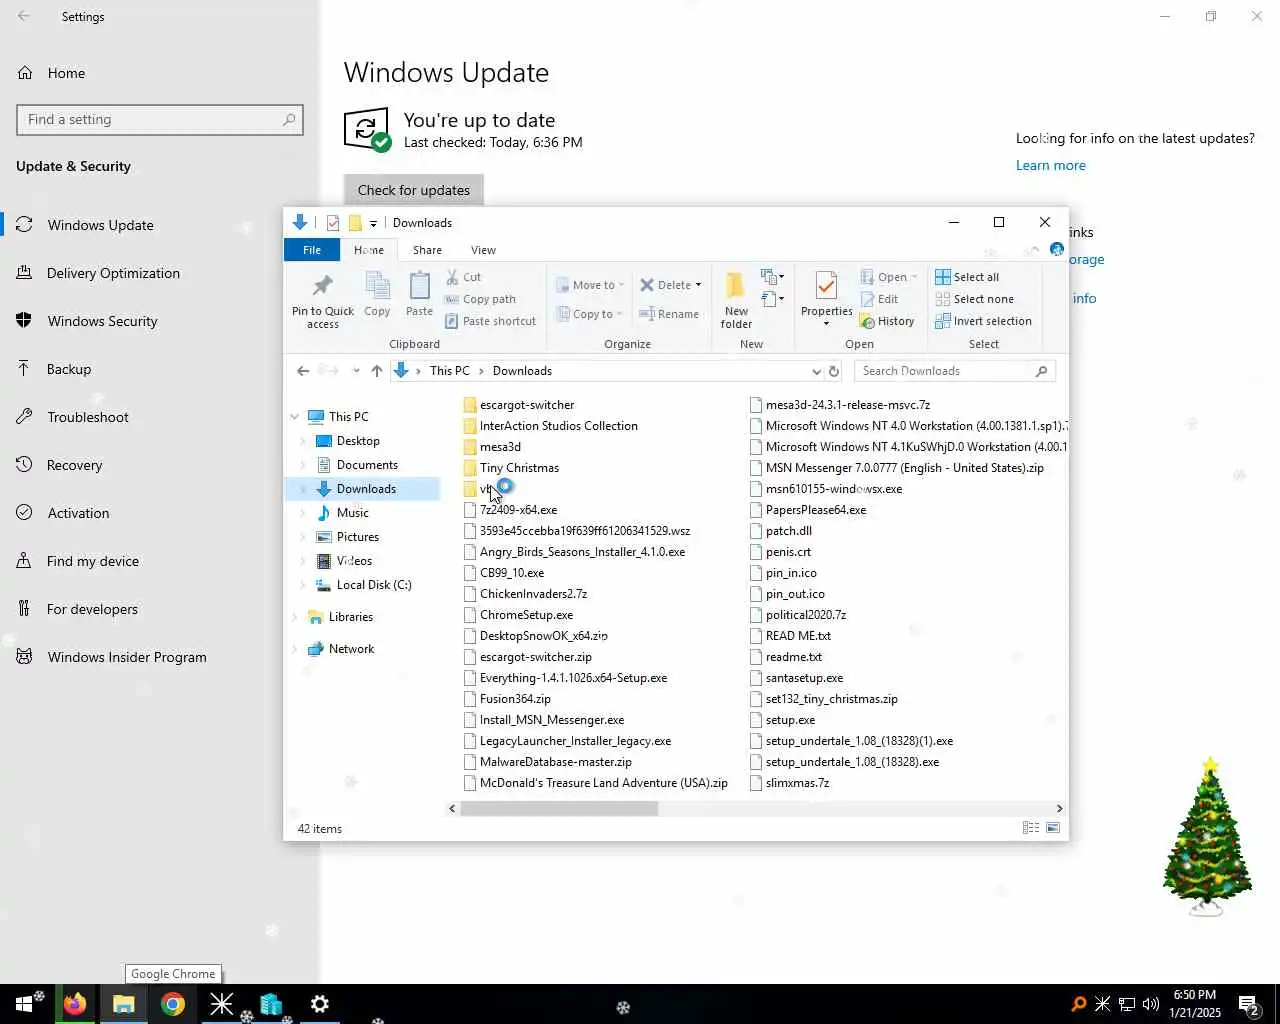Click the Find a setting search box
1280x1024 pixels.
pos(160,119)
